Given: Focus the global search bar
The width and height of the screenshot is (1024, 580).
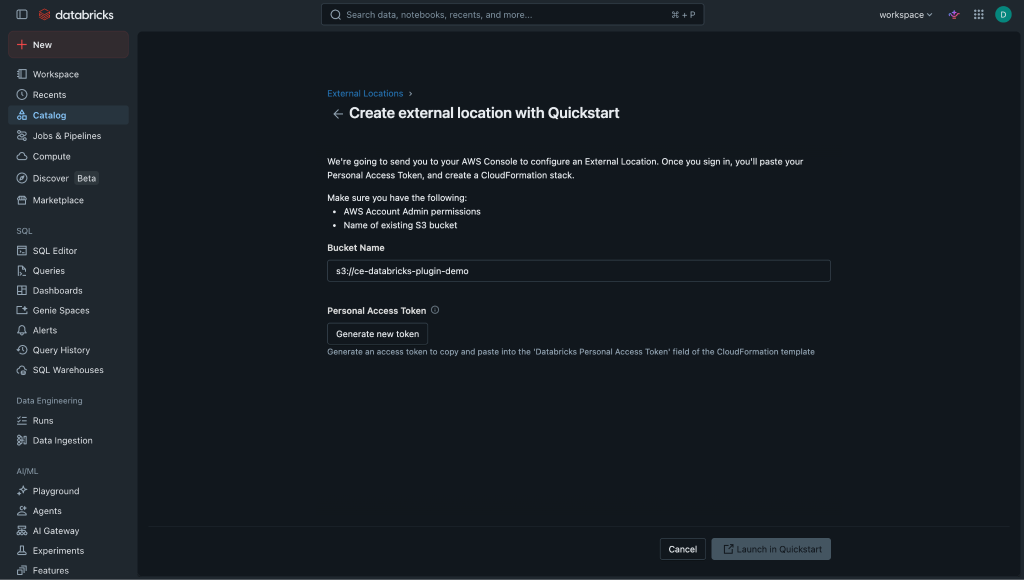Looking at the screenshot, I should pyautogui.click(x=513, y=14).
